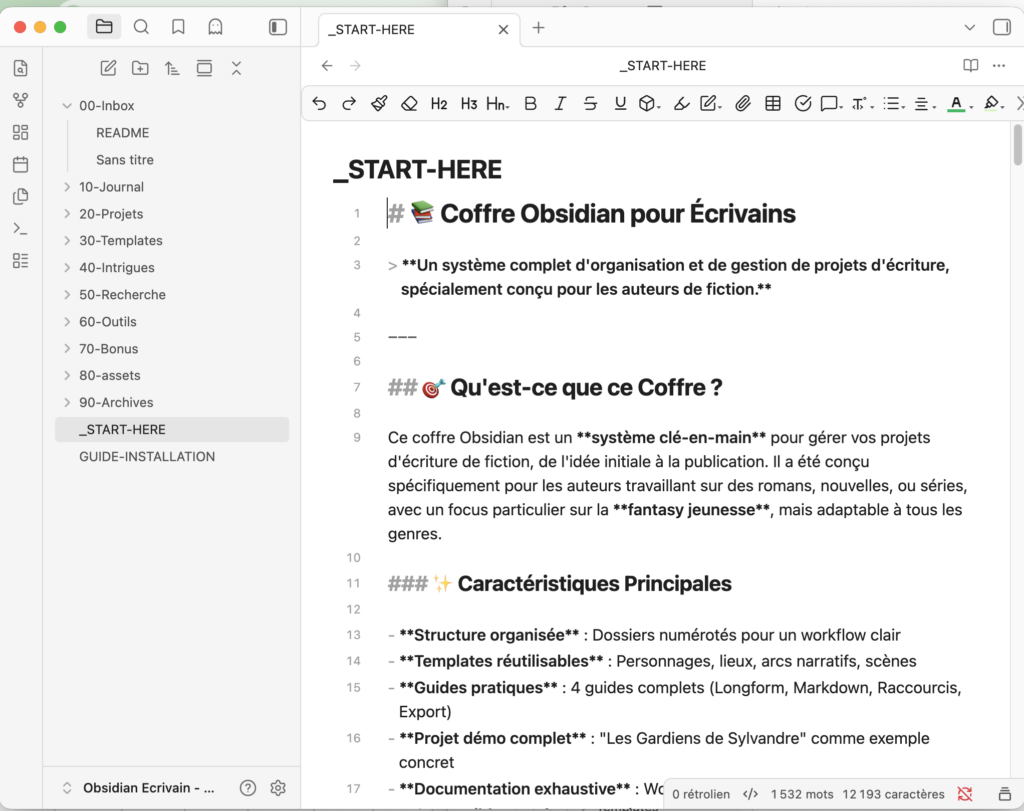Click the editor's vertical scrollbar

tap(1017, 145)
